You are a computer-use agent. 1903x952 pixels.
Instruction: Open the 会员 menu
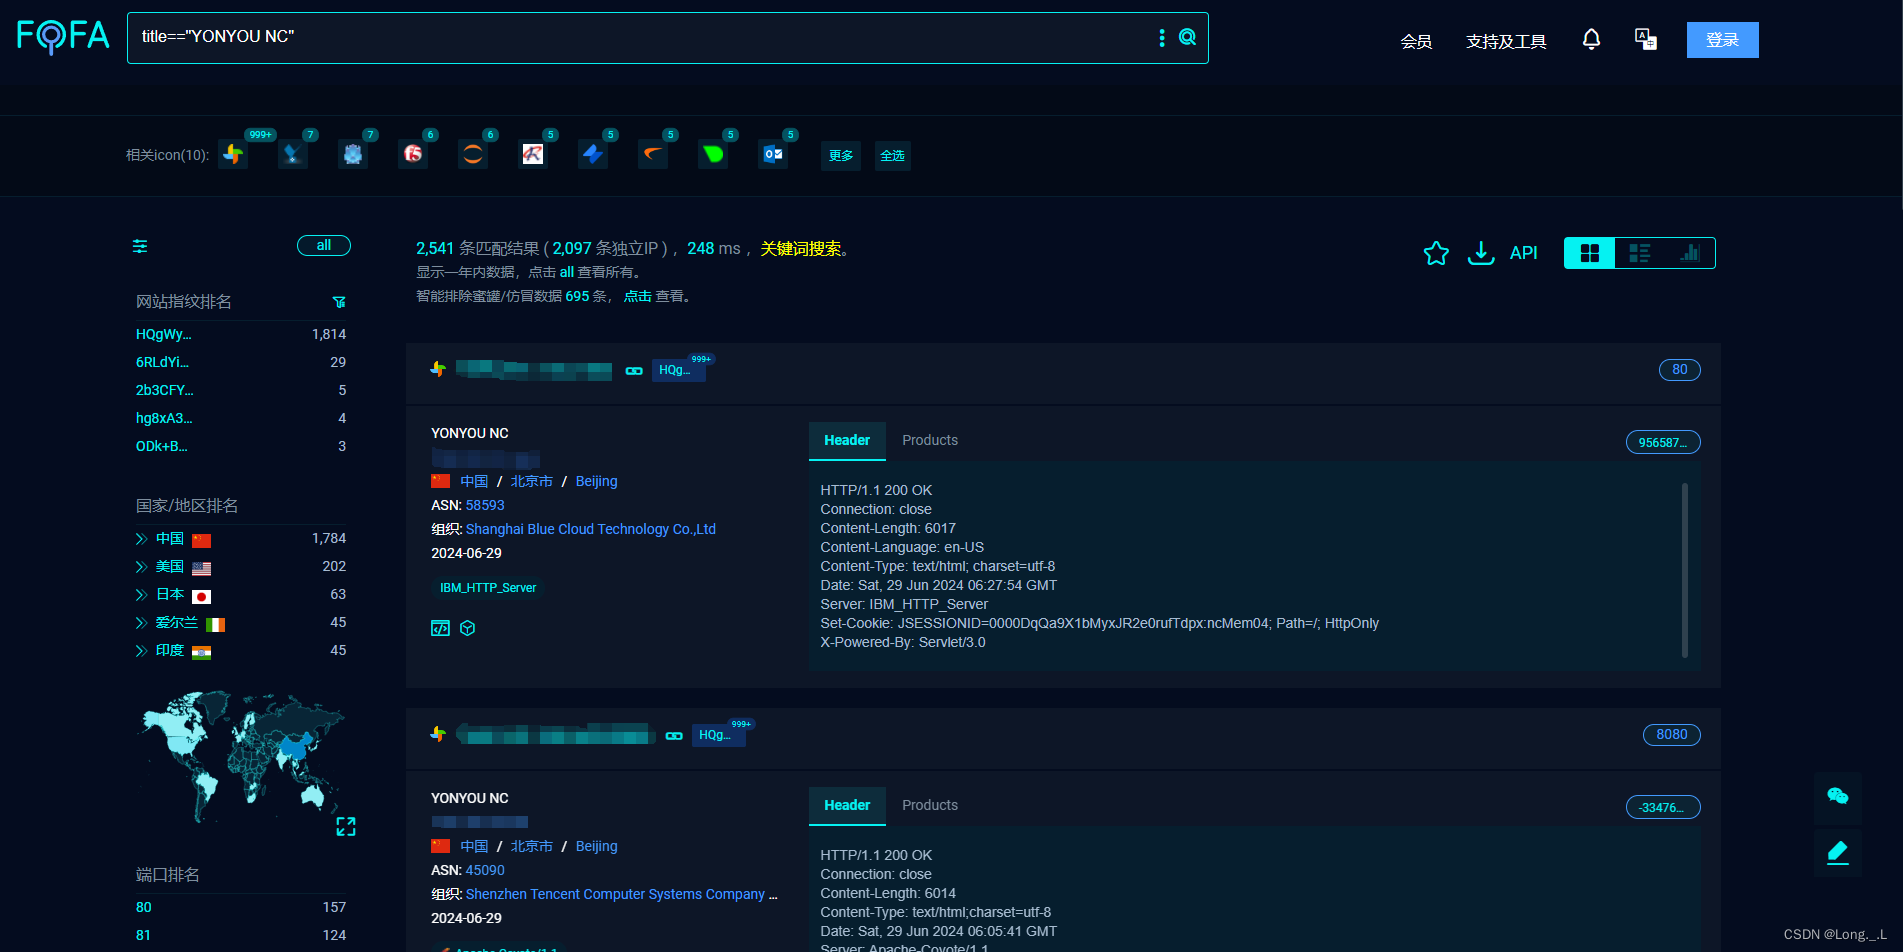click(x=1416, y=41)
